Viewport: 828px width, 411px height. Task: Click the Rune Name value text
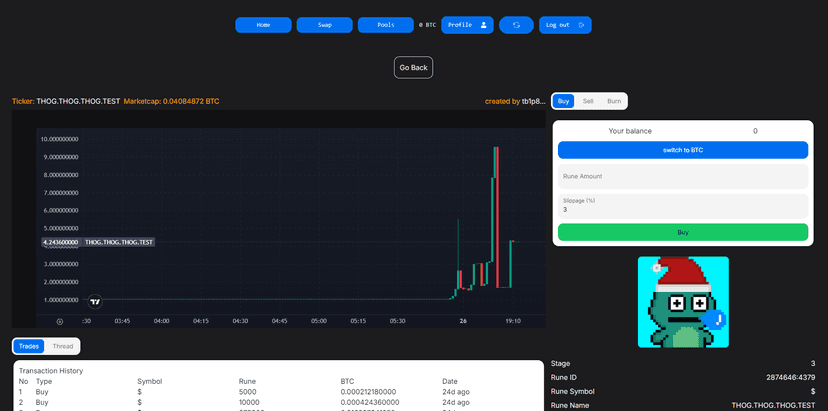773,406
